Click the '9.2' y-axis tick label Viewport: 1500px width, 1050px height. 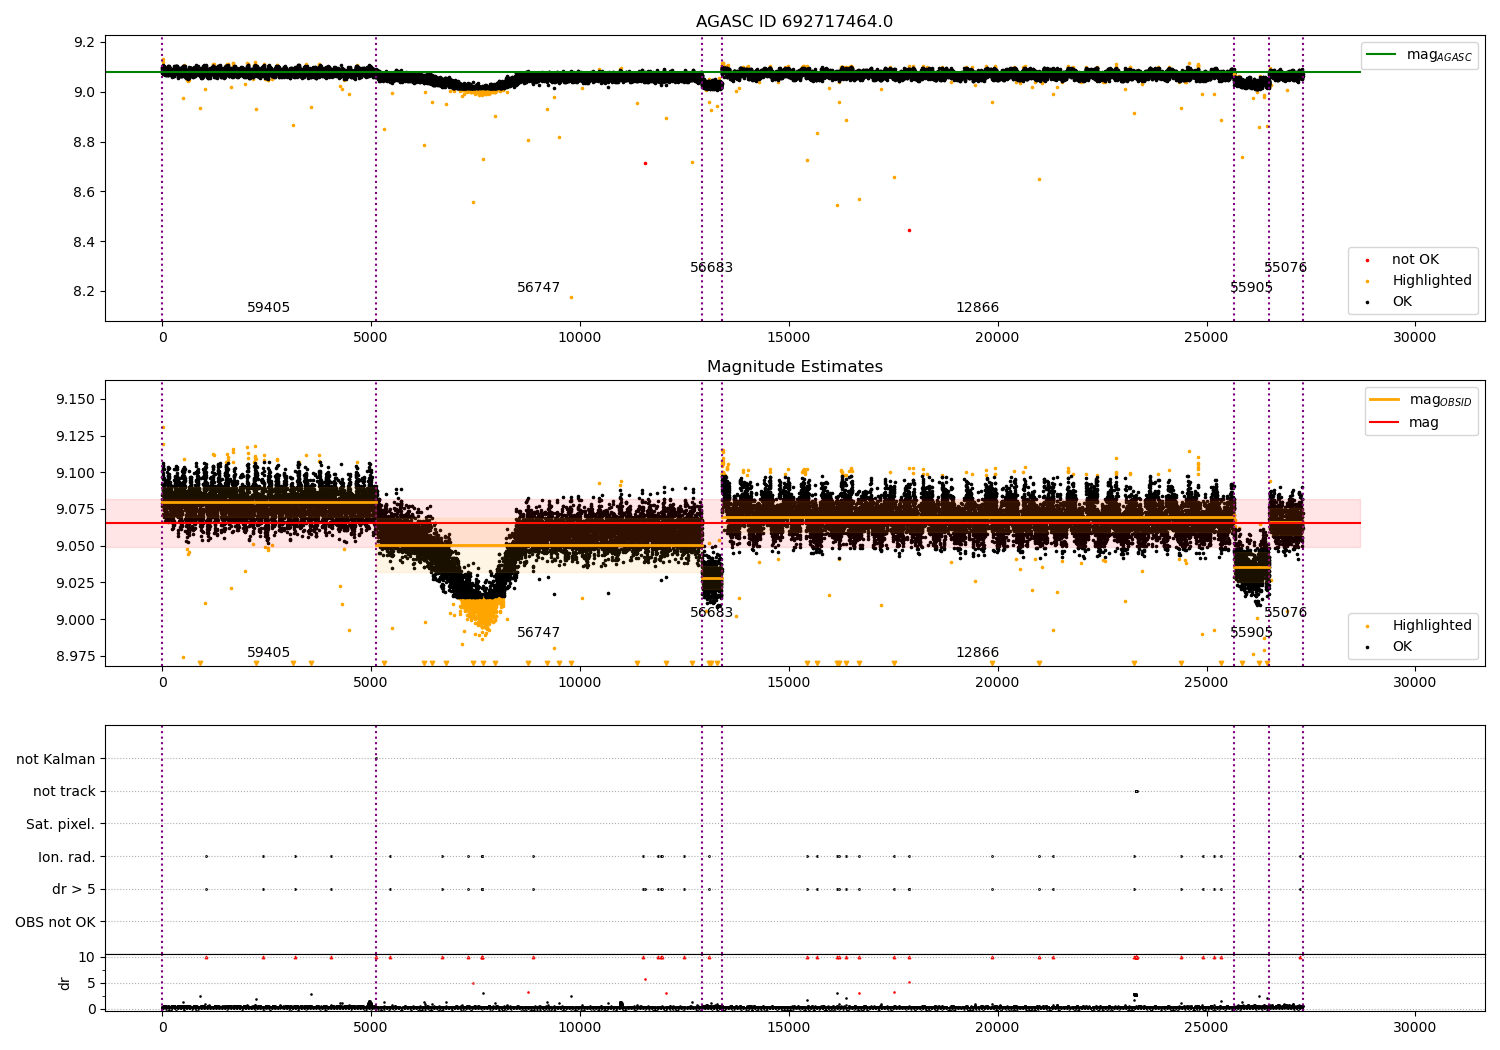coord(86,43)
